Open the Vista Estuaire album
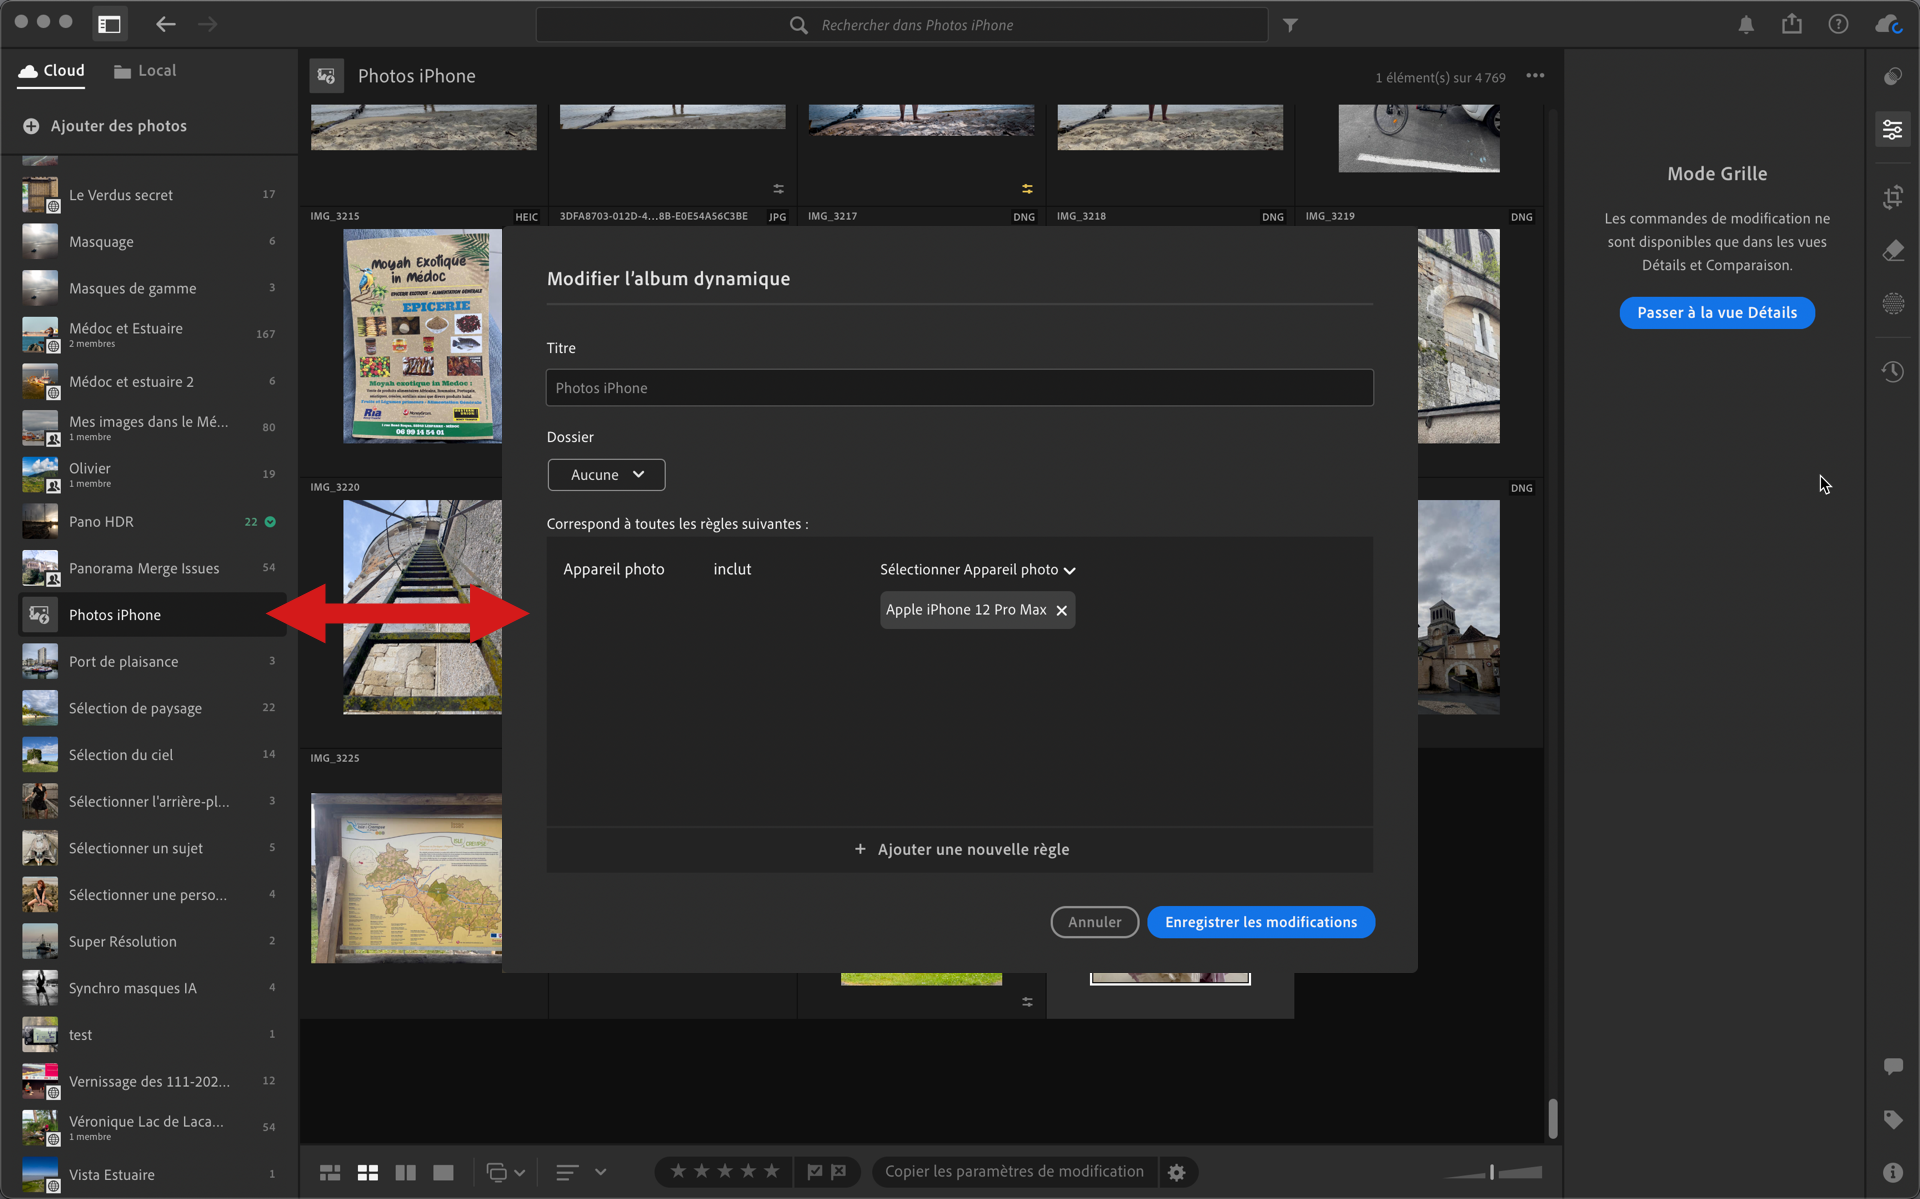Viewport: 1920px width, 1199px height. pos(150,1175)
